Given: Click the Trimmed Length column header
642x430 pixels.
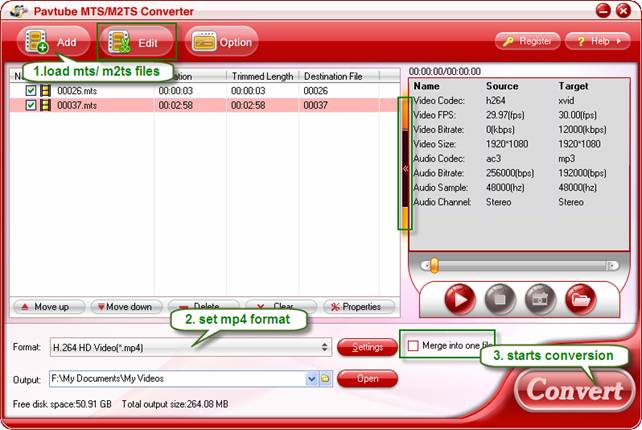Looking at the screenshot, I should [262, 76].
